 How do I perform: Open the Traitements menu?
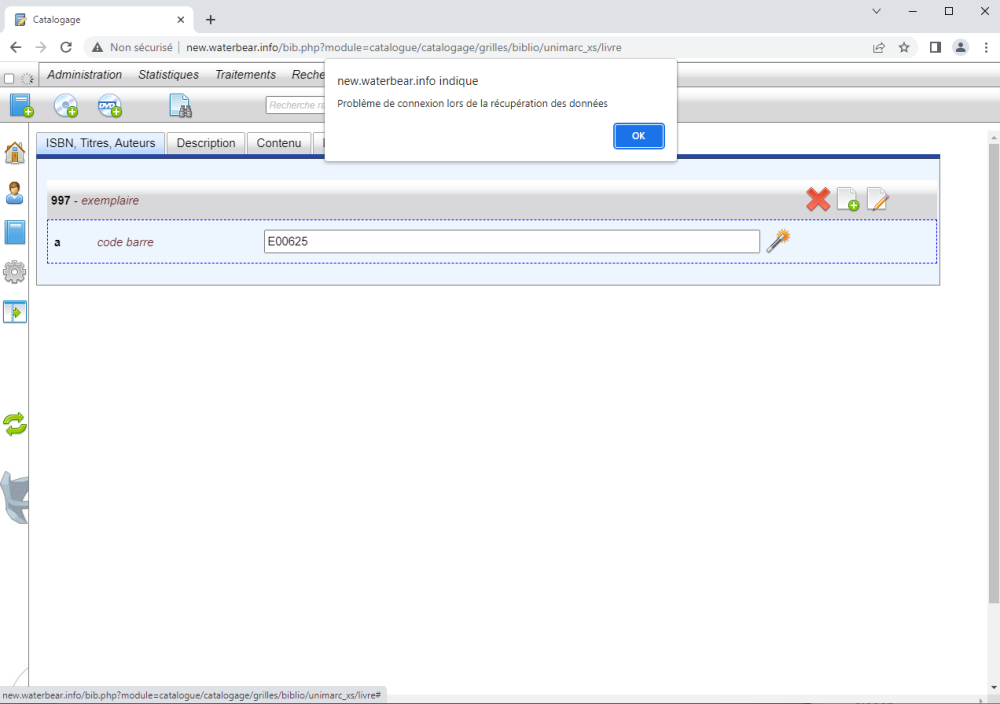click(245, 75)
